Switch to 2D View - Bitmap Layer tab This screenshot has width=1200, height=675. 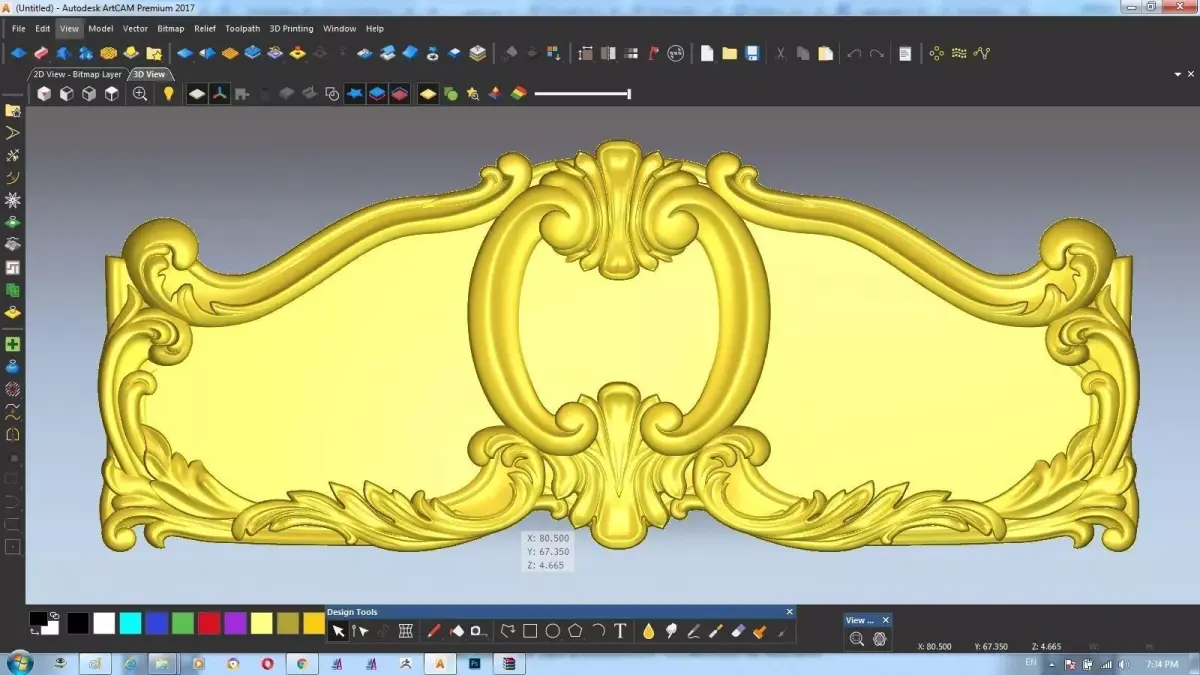[x=77, y=74]
